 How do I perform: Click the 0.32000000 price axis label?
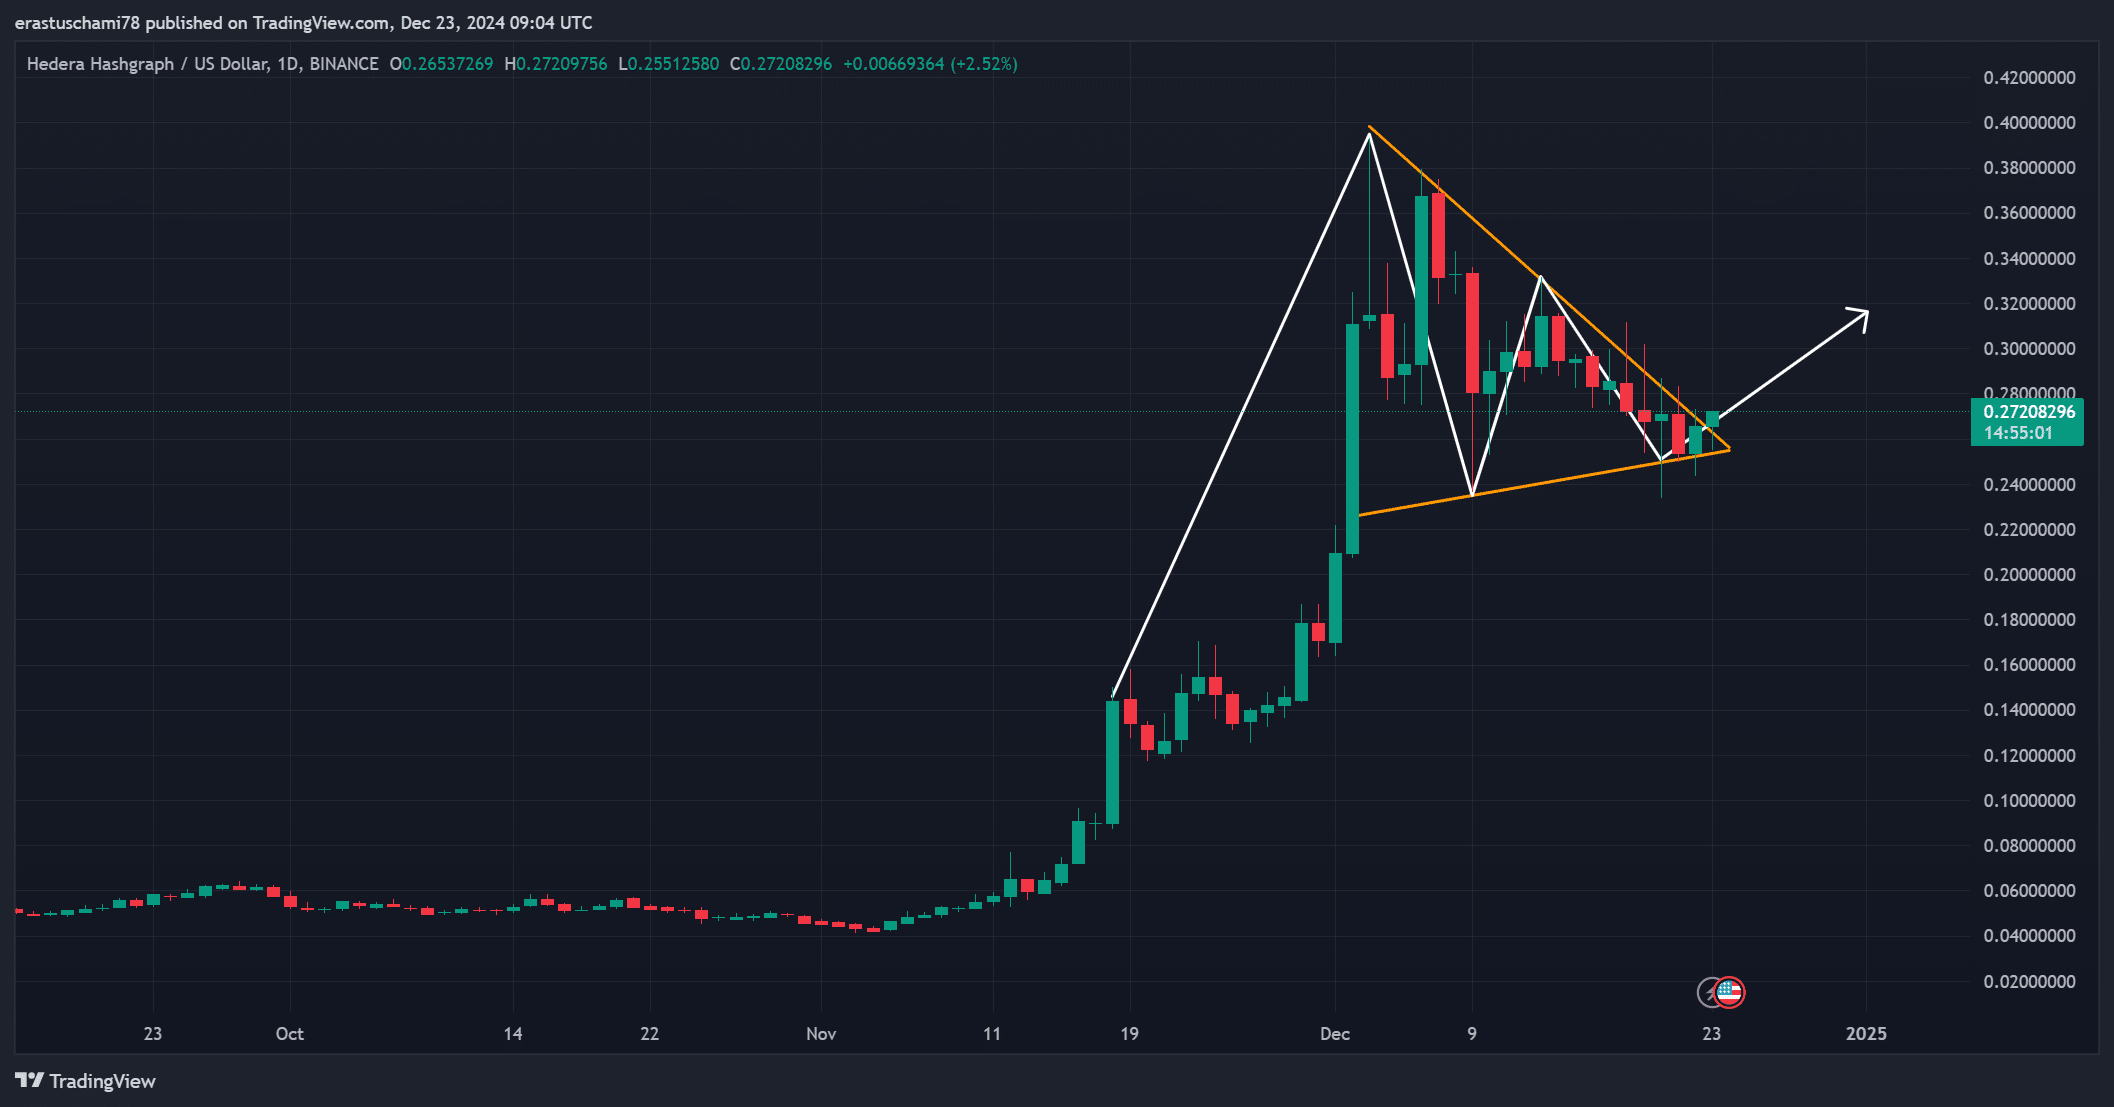(2030, 304)
